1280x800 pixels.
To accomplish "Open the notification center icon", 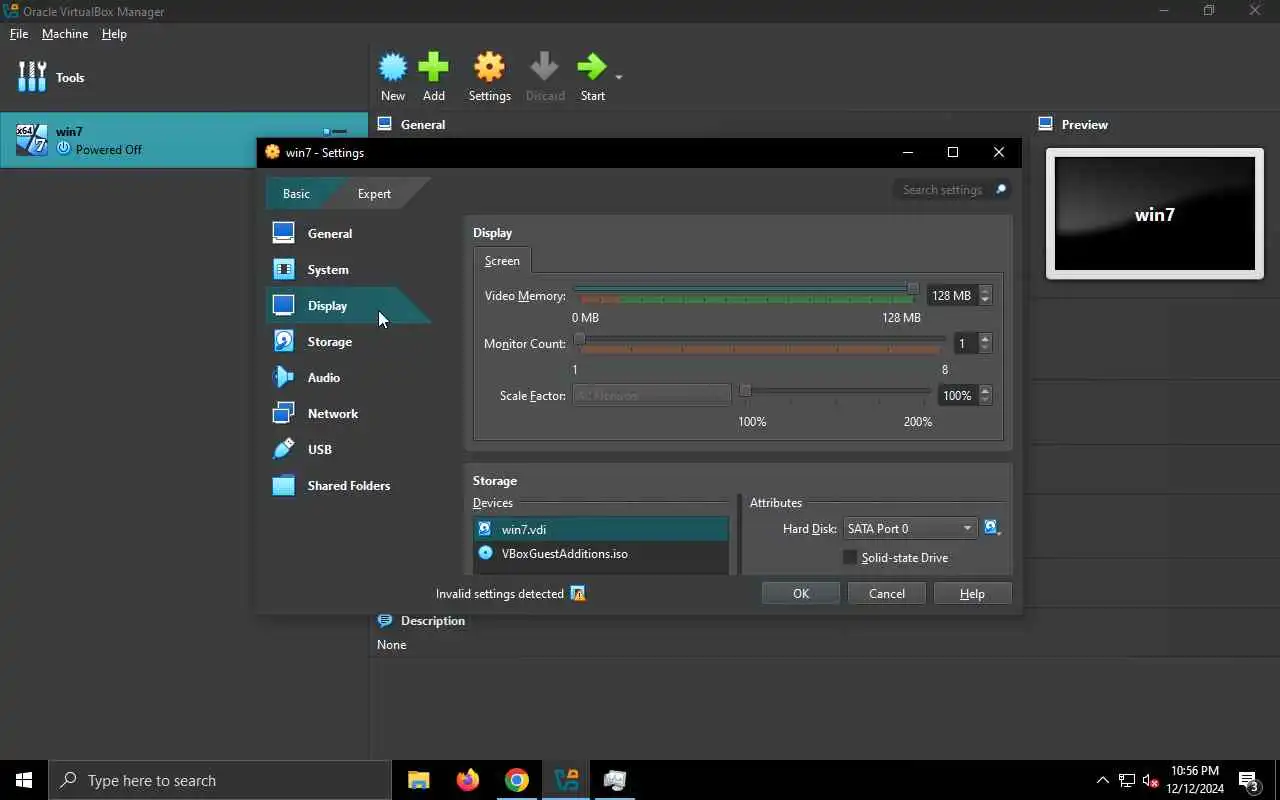I will tap(1249, 780).
